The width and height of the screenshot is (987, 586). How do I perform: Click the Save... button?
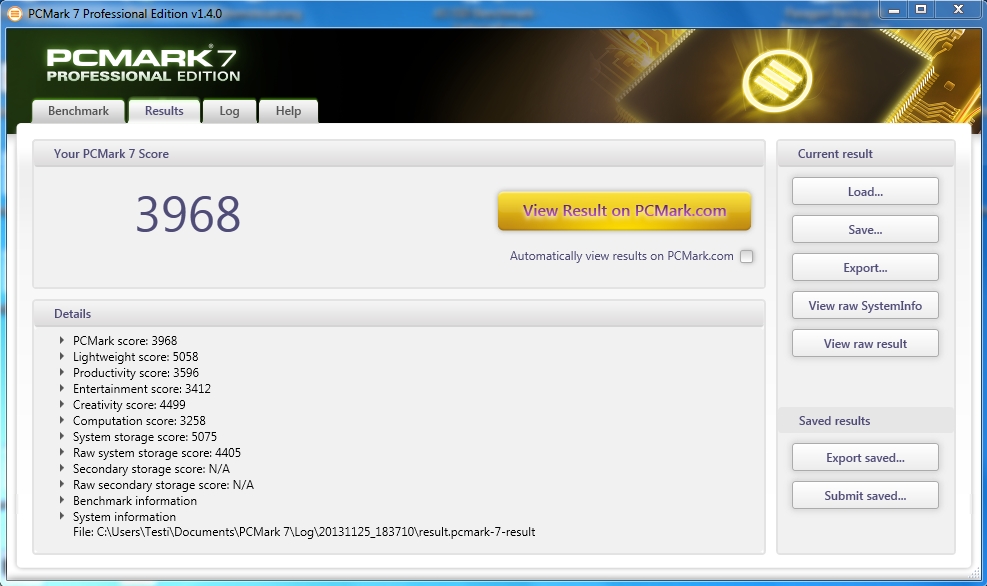tap(865, 229)
